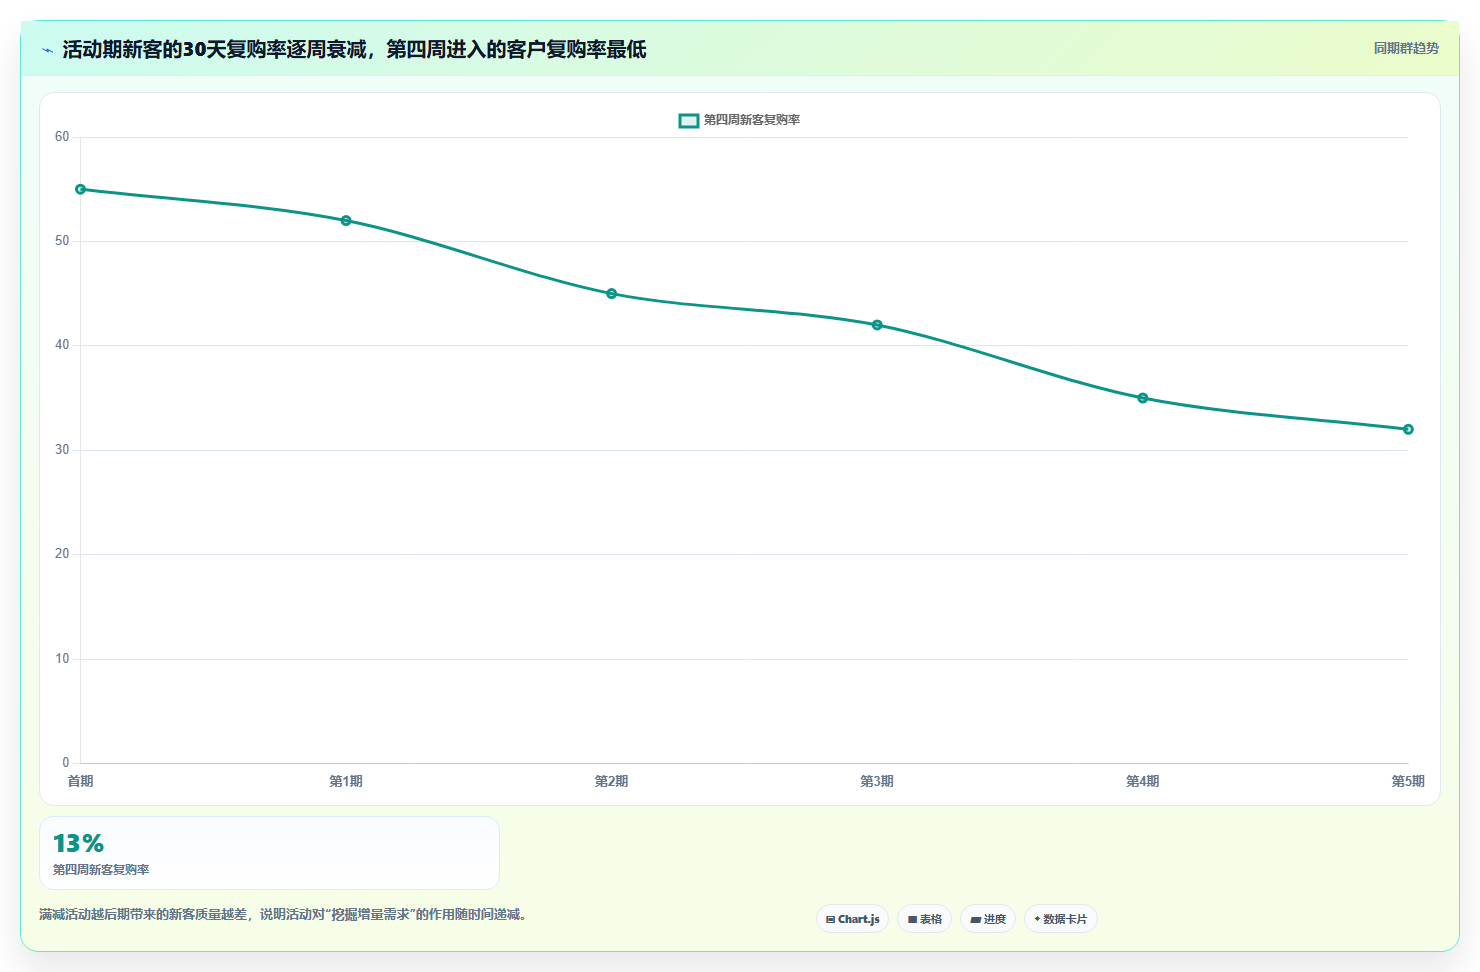The height and width of the screenshot is (972, 1480).
Task: Click the x-axis label 首期
Action: 81,781
